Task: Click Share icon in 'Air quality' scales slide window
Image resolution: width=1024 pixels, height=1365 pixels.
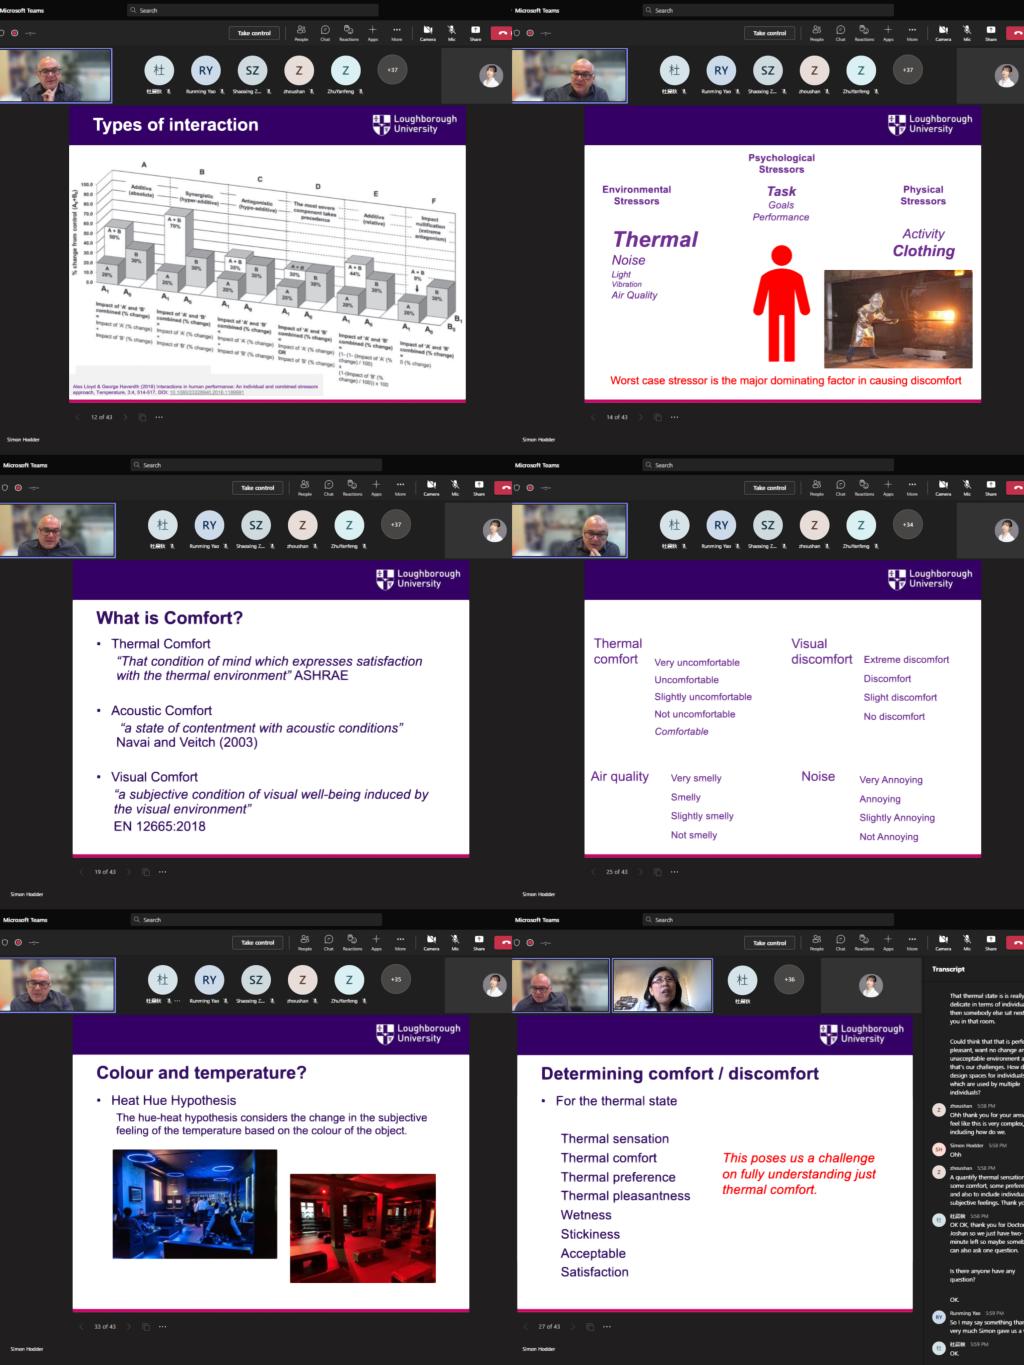Action: (991, 487)
